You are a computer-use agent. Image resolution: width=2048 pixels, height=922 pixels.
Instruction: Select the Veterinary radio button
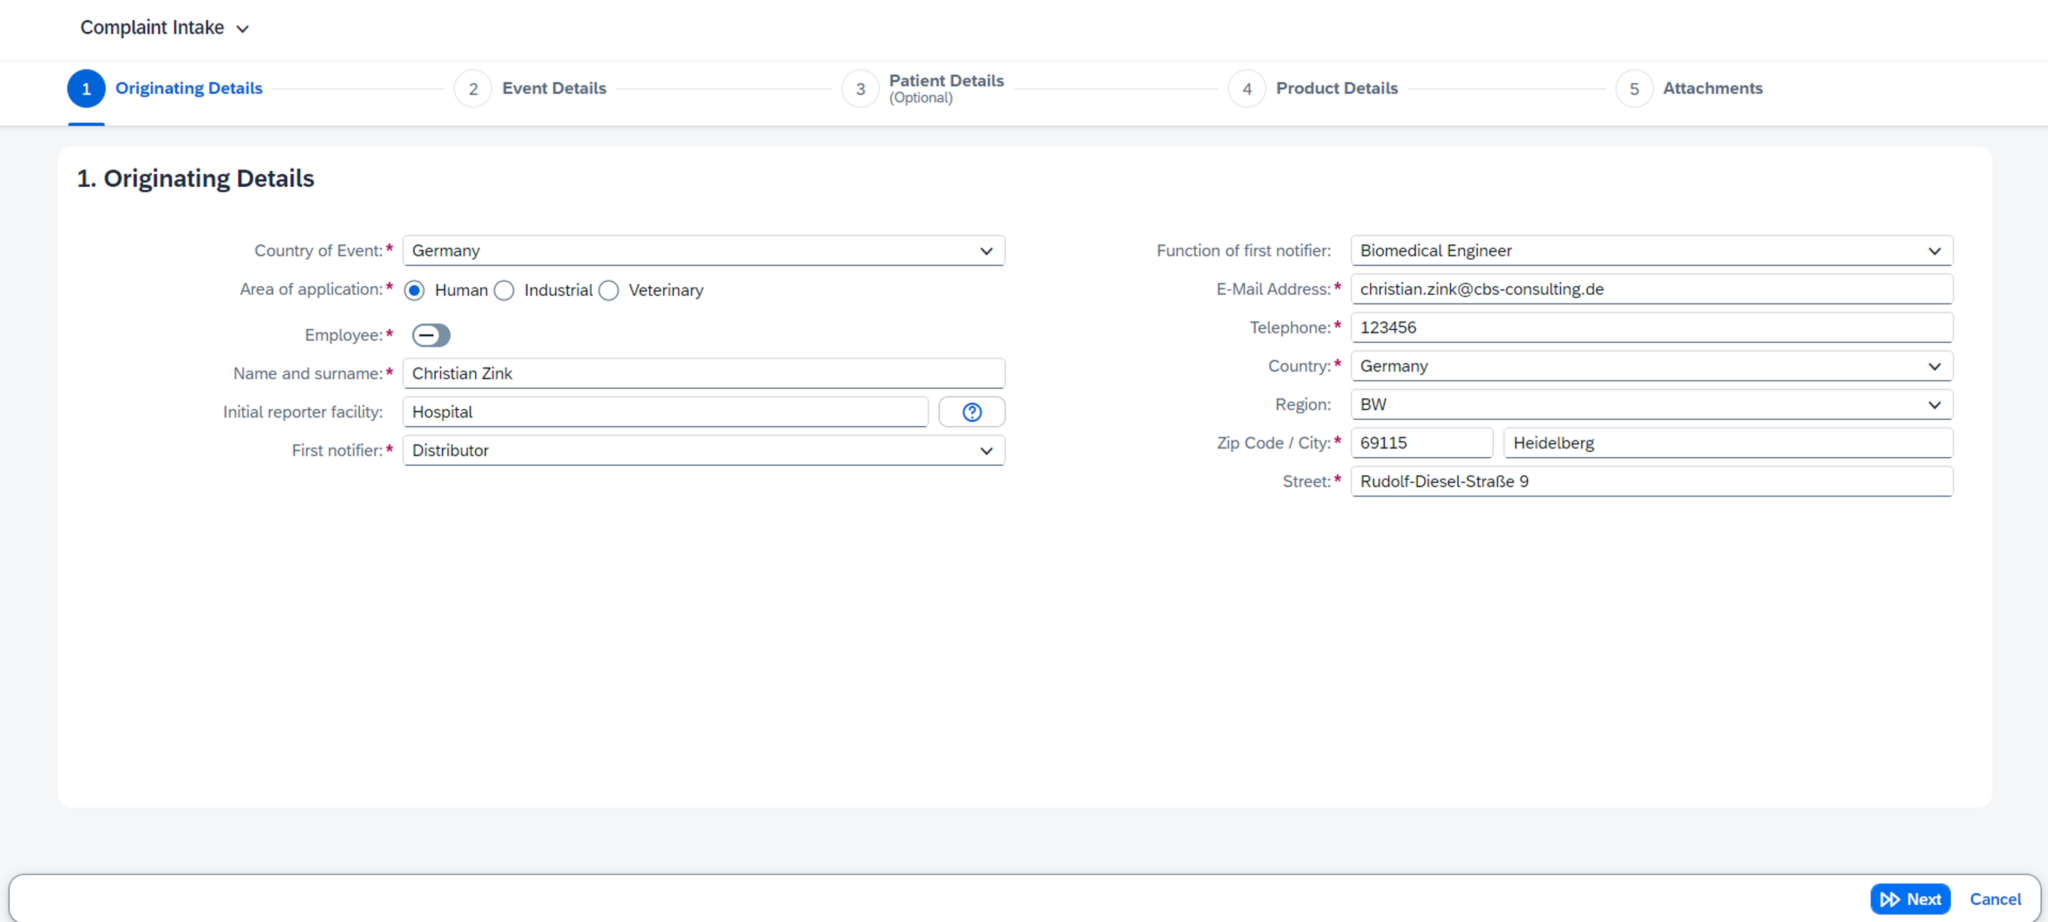(609, 290)
